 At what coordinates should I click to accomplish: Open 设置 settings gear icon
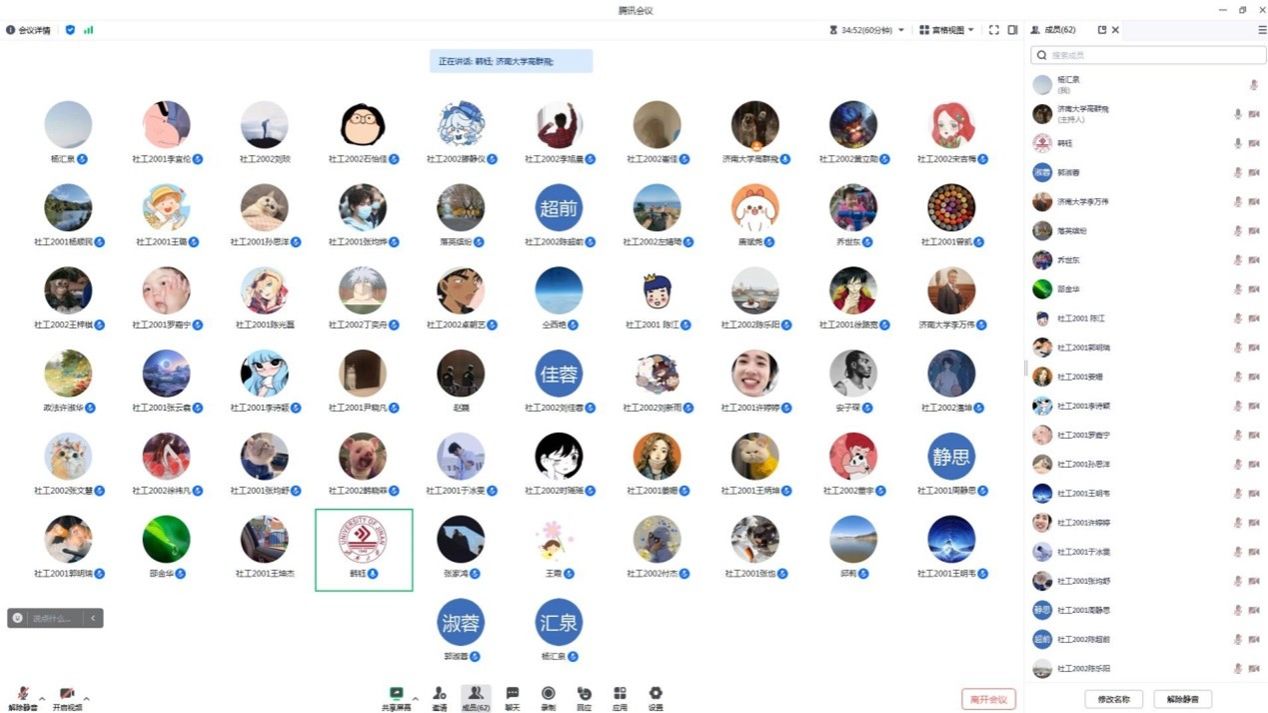click(x=656, y=694)
